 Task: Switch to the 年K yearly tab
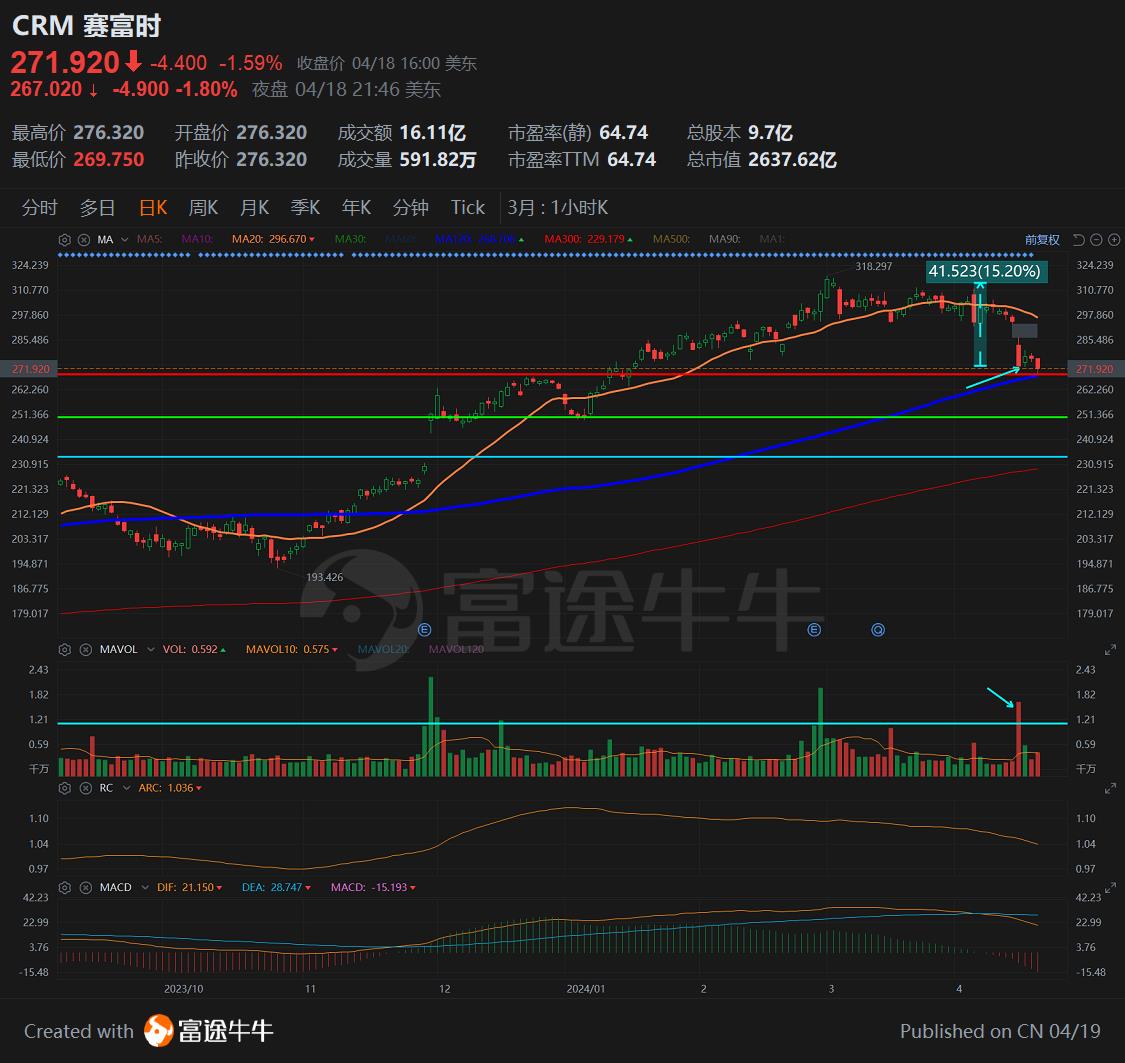356,207
